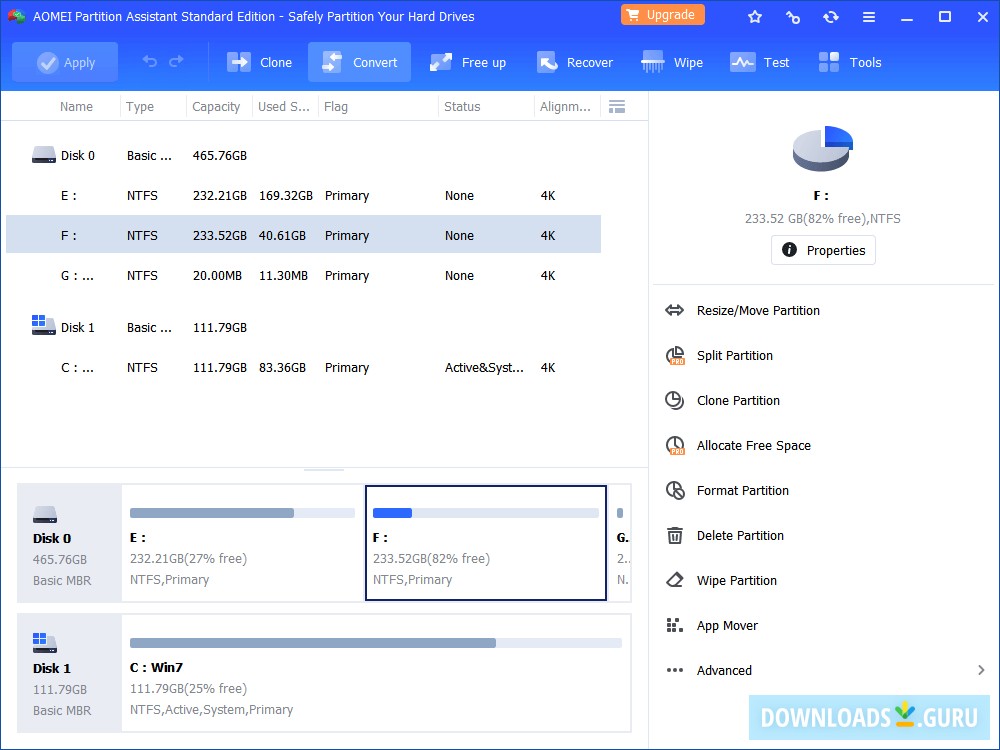1000x750 pixels.
Task: Refresh the disk list
Action: [x=831, y=16]
